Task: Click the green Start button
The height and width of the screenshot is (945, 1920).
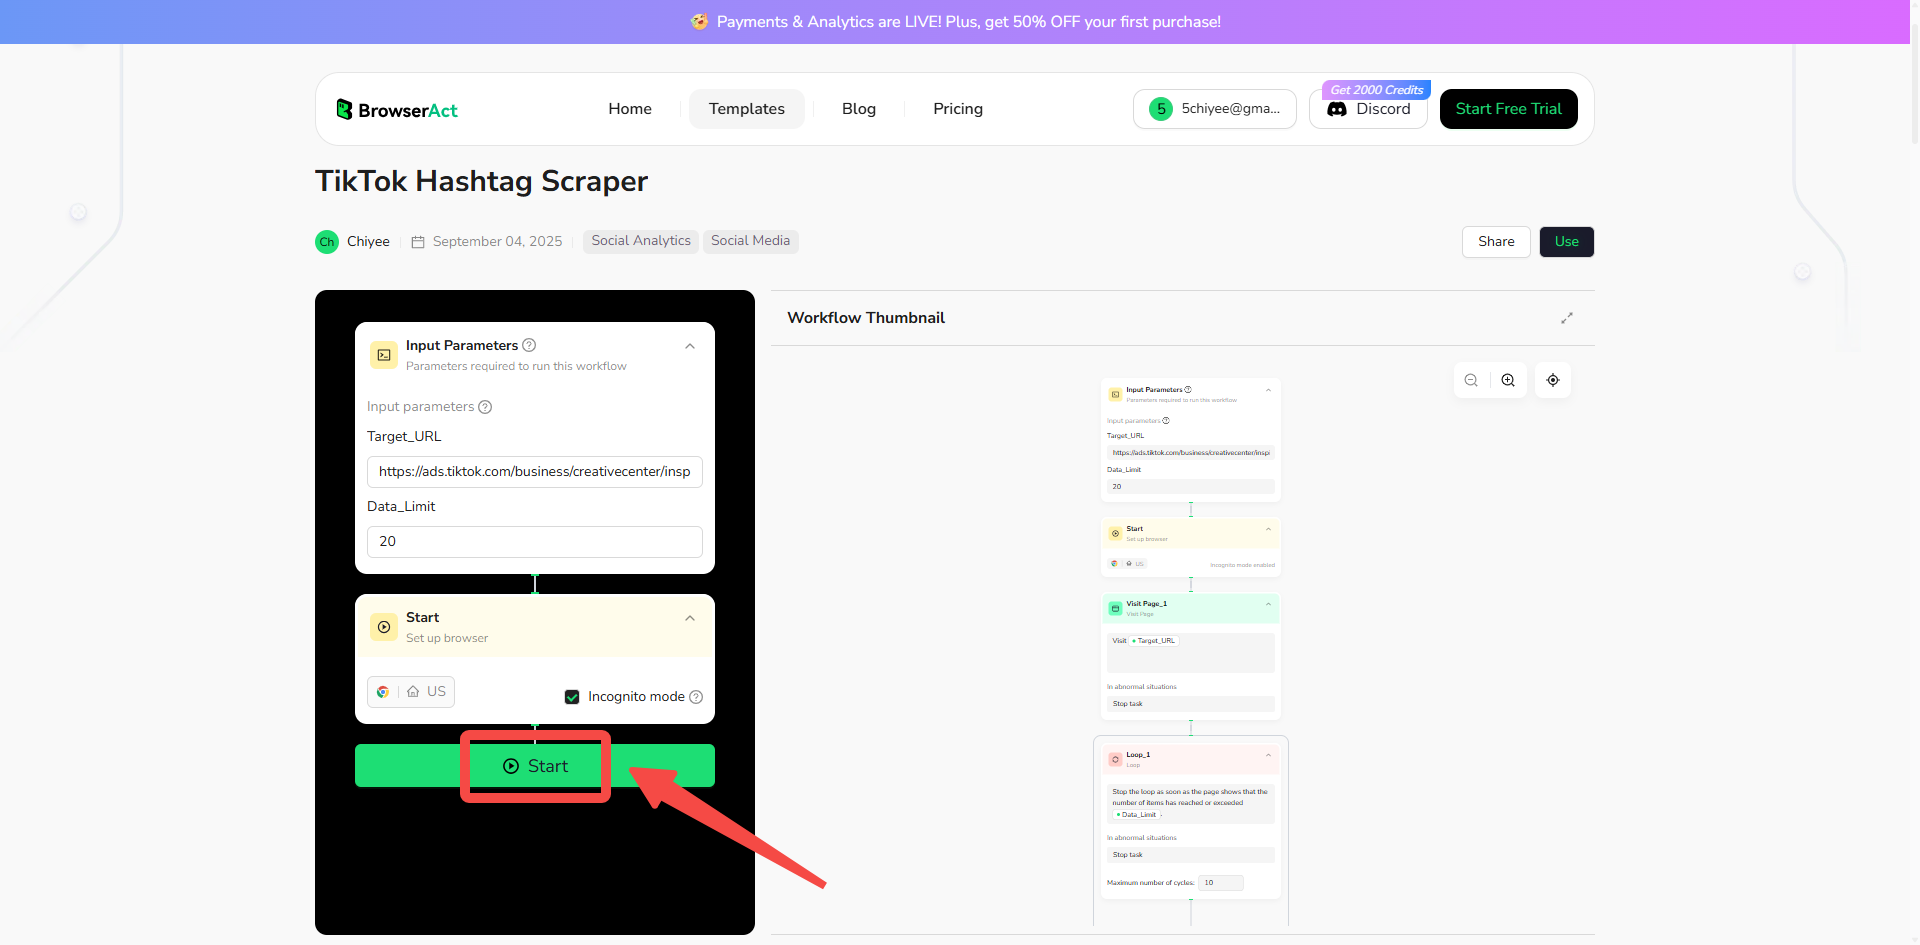Action: pyautogui.click(x=535, y=766)
